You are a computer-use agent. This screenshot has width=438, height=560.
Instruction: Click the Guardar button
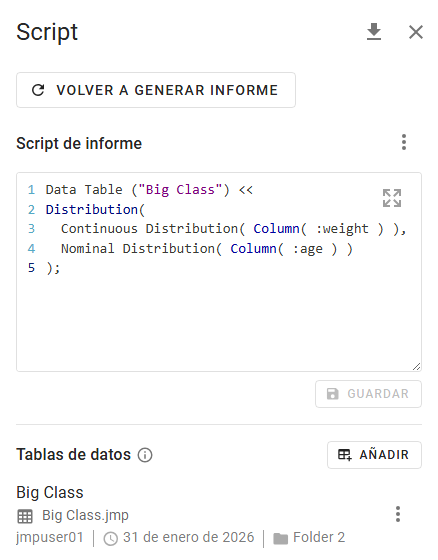[x=368, y=394]
